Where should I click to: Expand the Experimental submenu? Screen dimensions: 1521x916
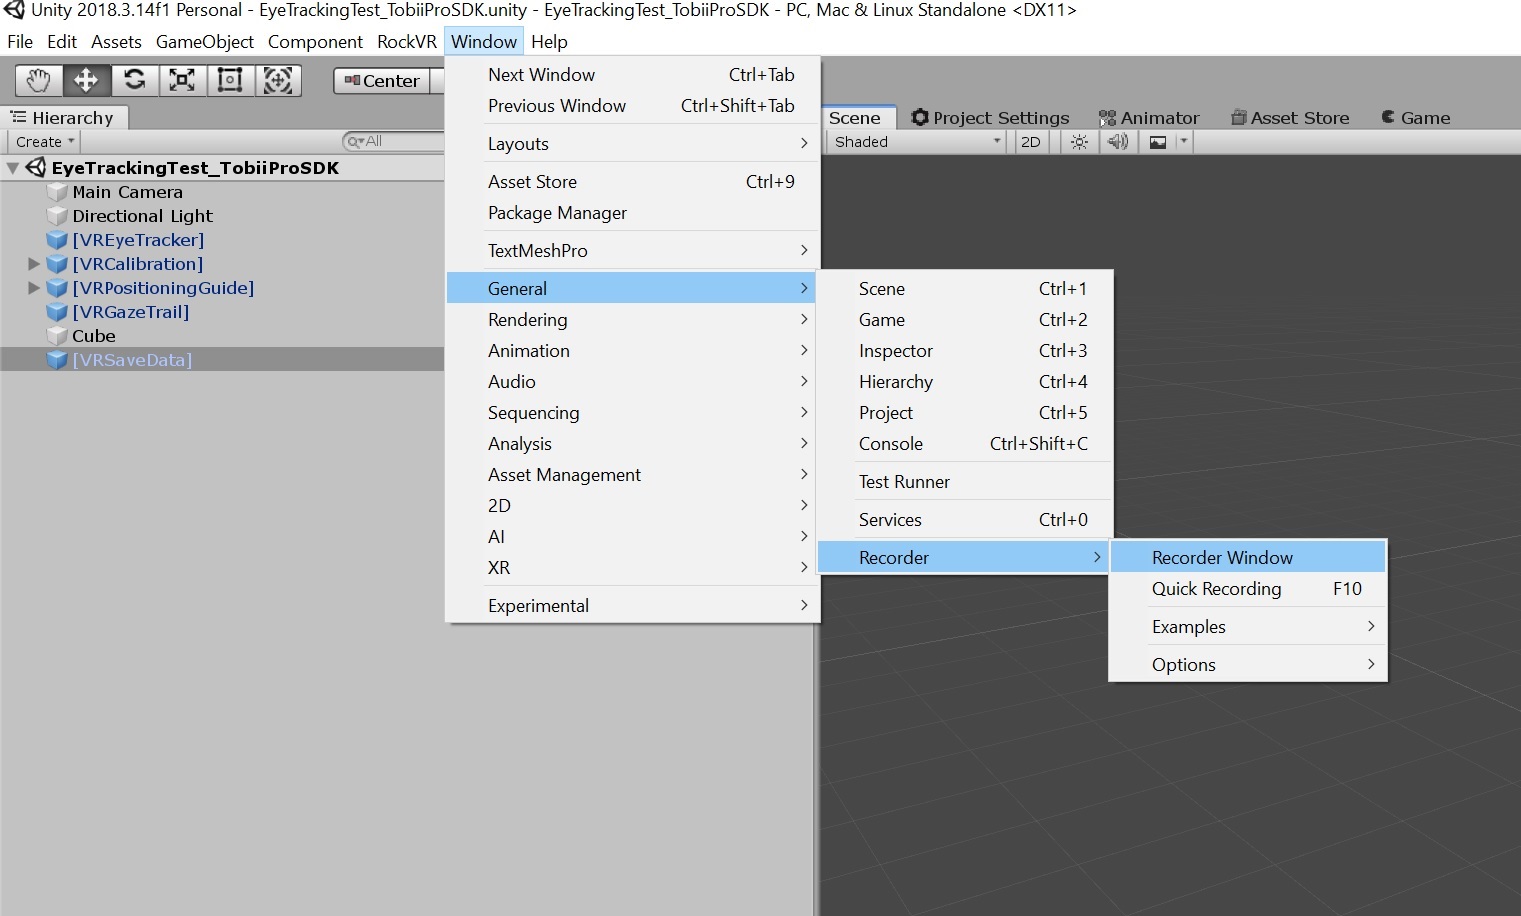pyautogui.click(x=632, y=606)
